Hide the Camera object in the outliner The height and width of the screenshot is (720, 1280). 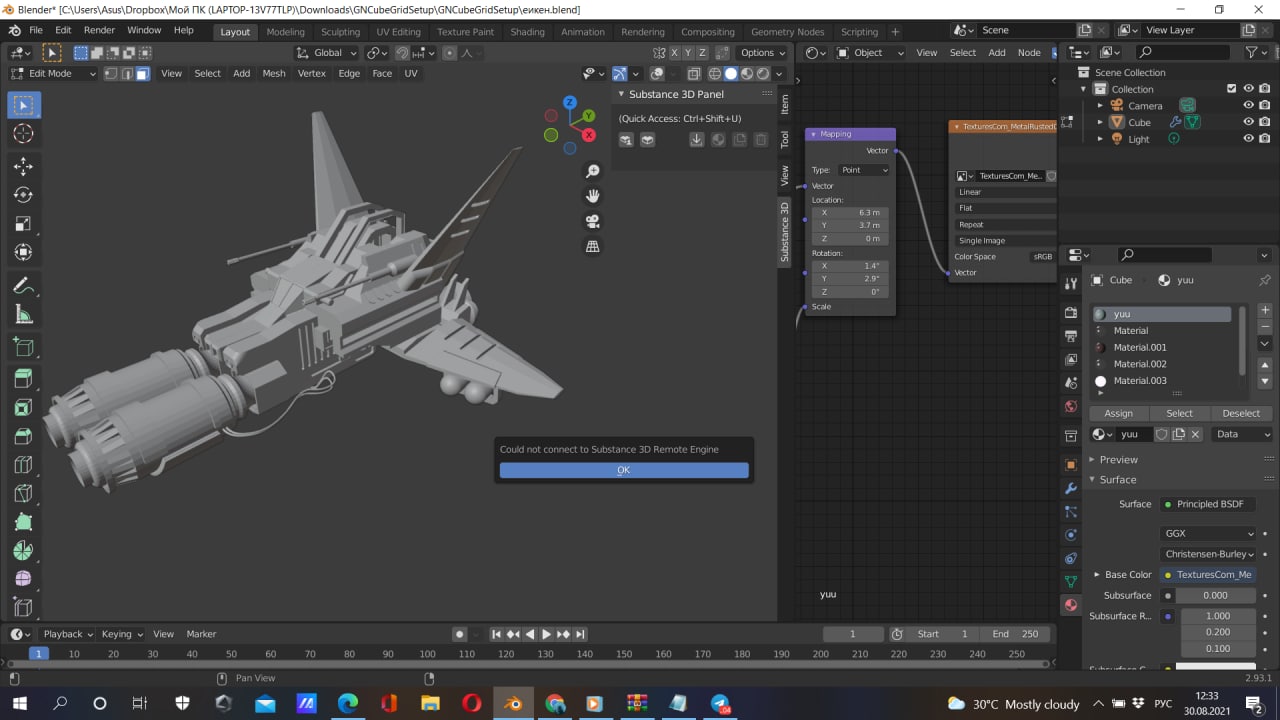point(1248,105)
